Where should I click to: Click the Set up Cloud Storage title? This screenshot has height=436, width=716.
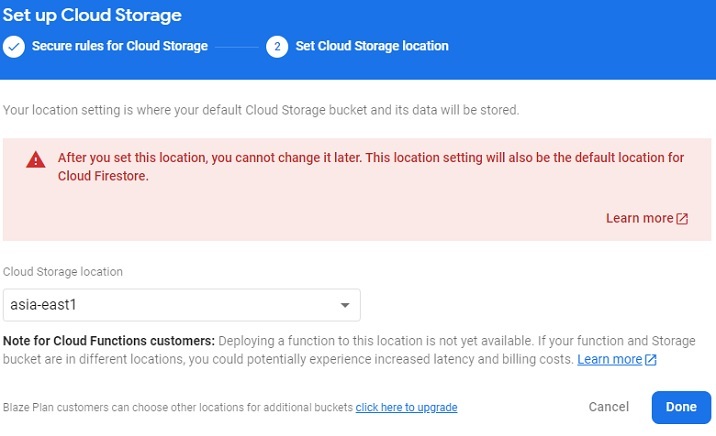(91, 16)
